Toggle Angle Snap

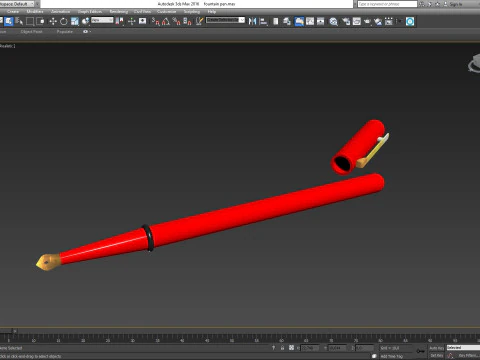point(166,22)
